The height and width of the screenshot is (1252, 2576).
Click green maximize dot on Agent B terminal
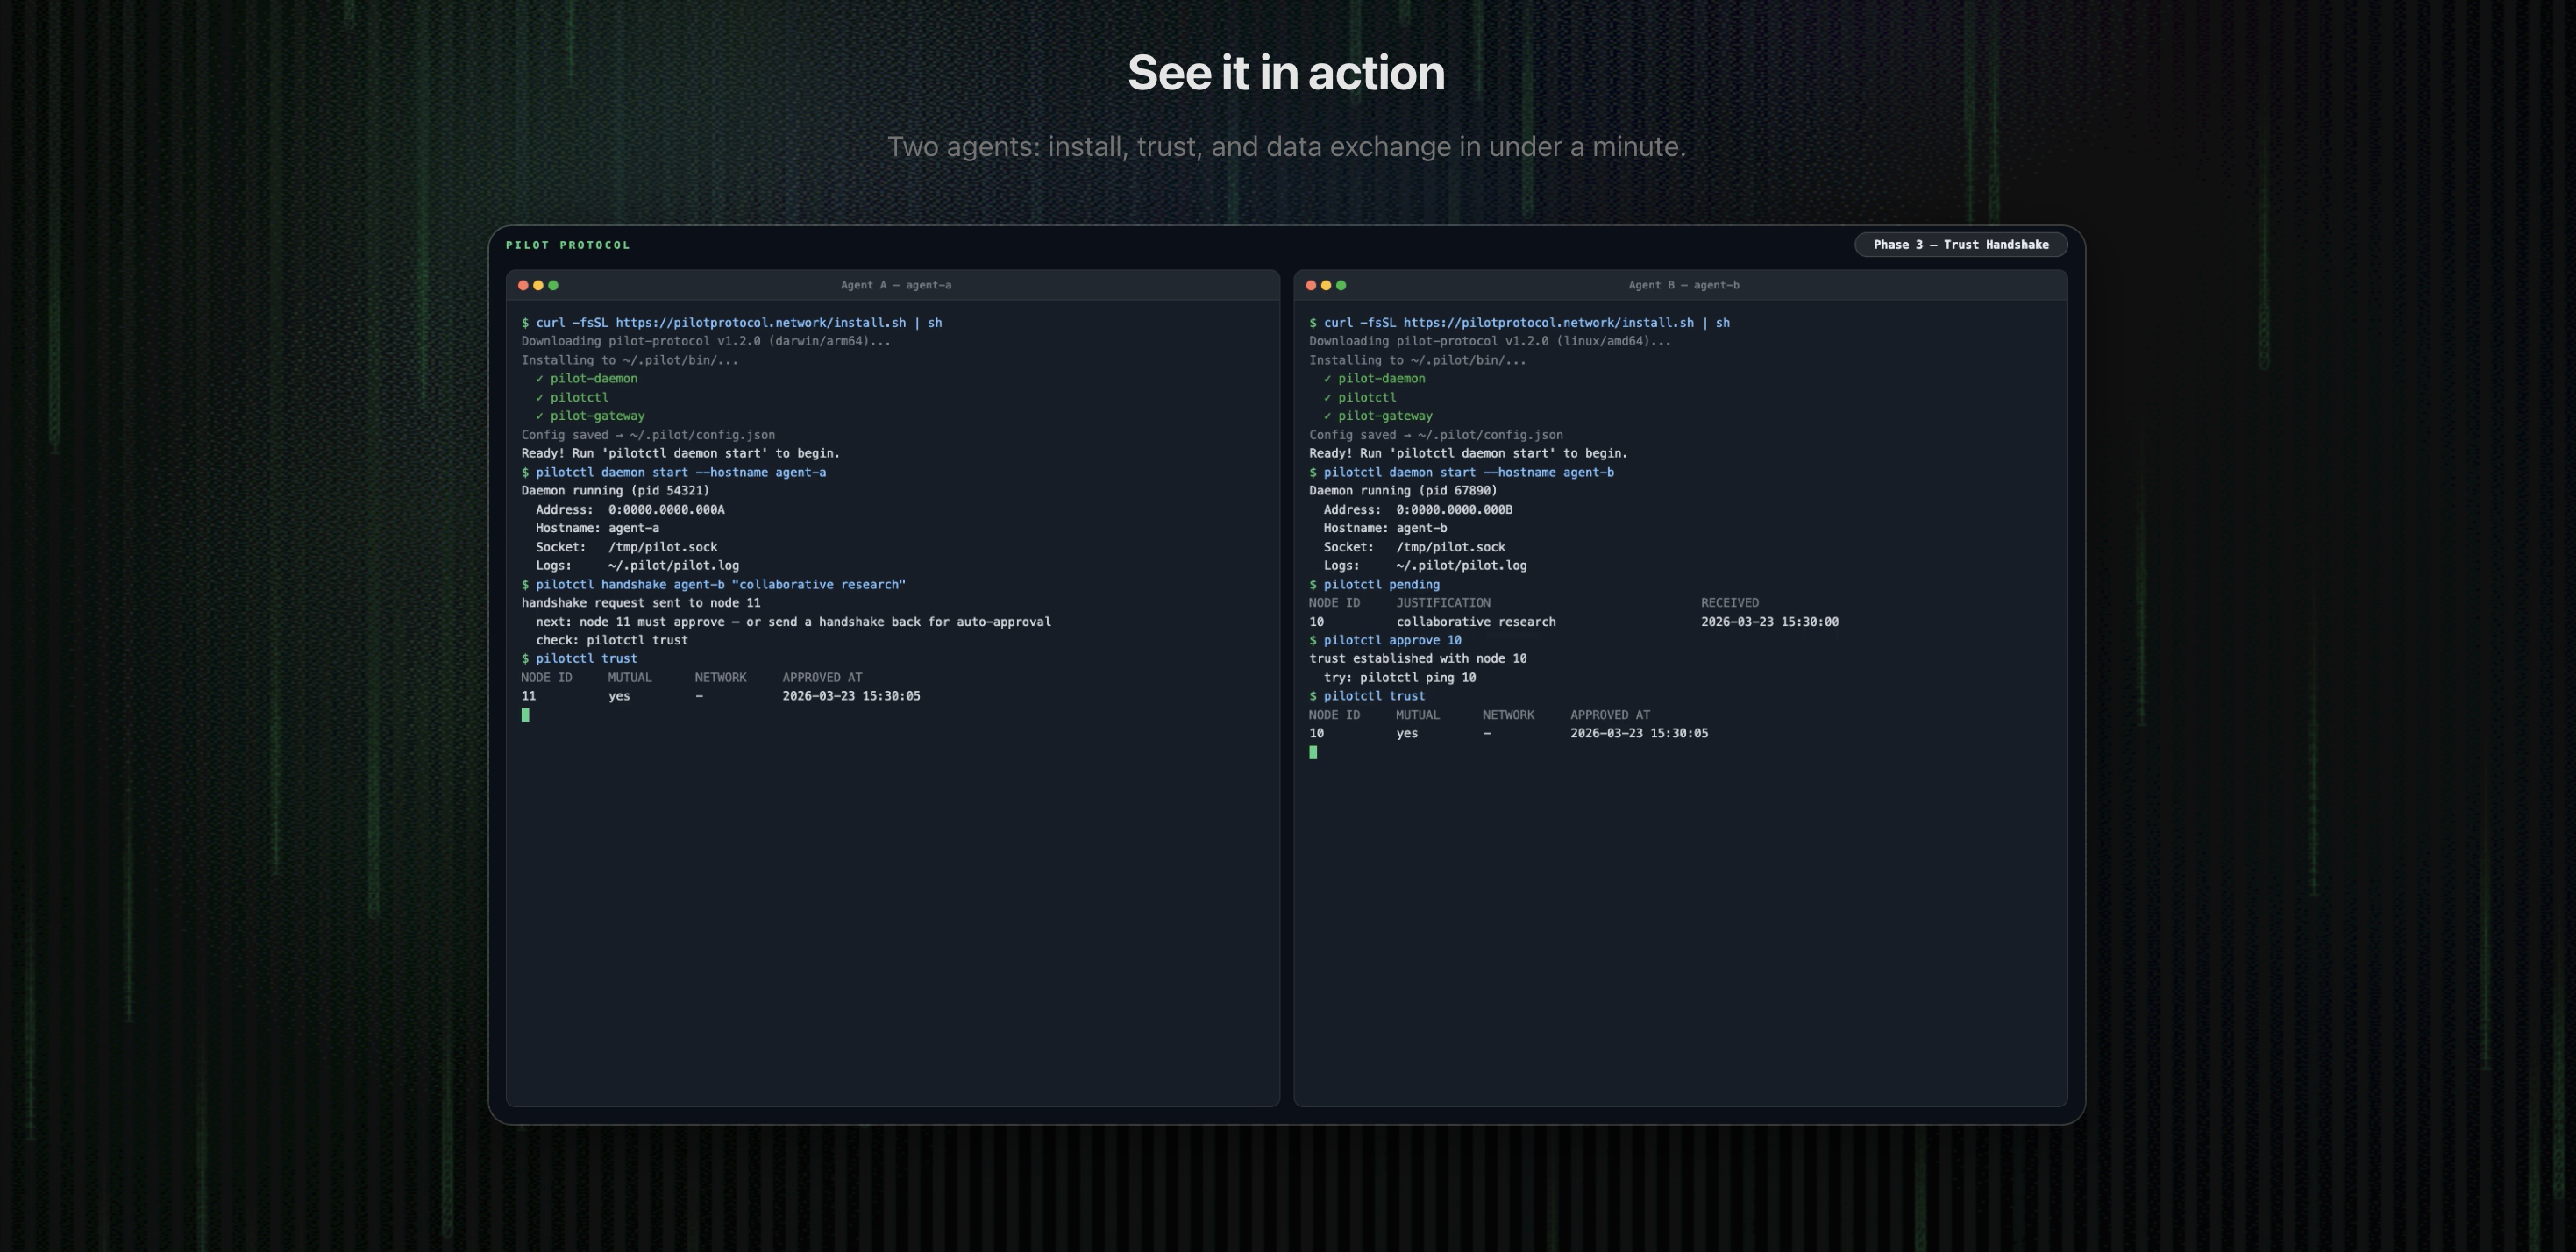(x=1341, y=285)
